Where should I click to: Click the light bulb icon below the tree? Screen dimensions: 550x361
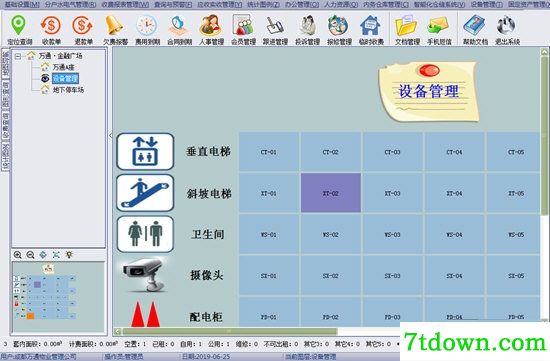pos(69,255)
